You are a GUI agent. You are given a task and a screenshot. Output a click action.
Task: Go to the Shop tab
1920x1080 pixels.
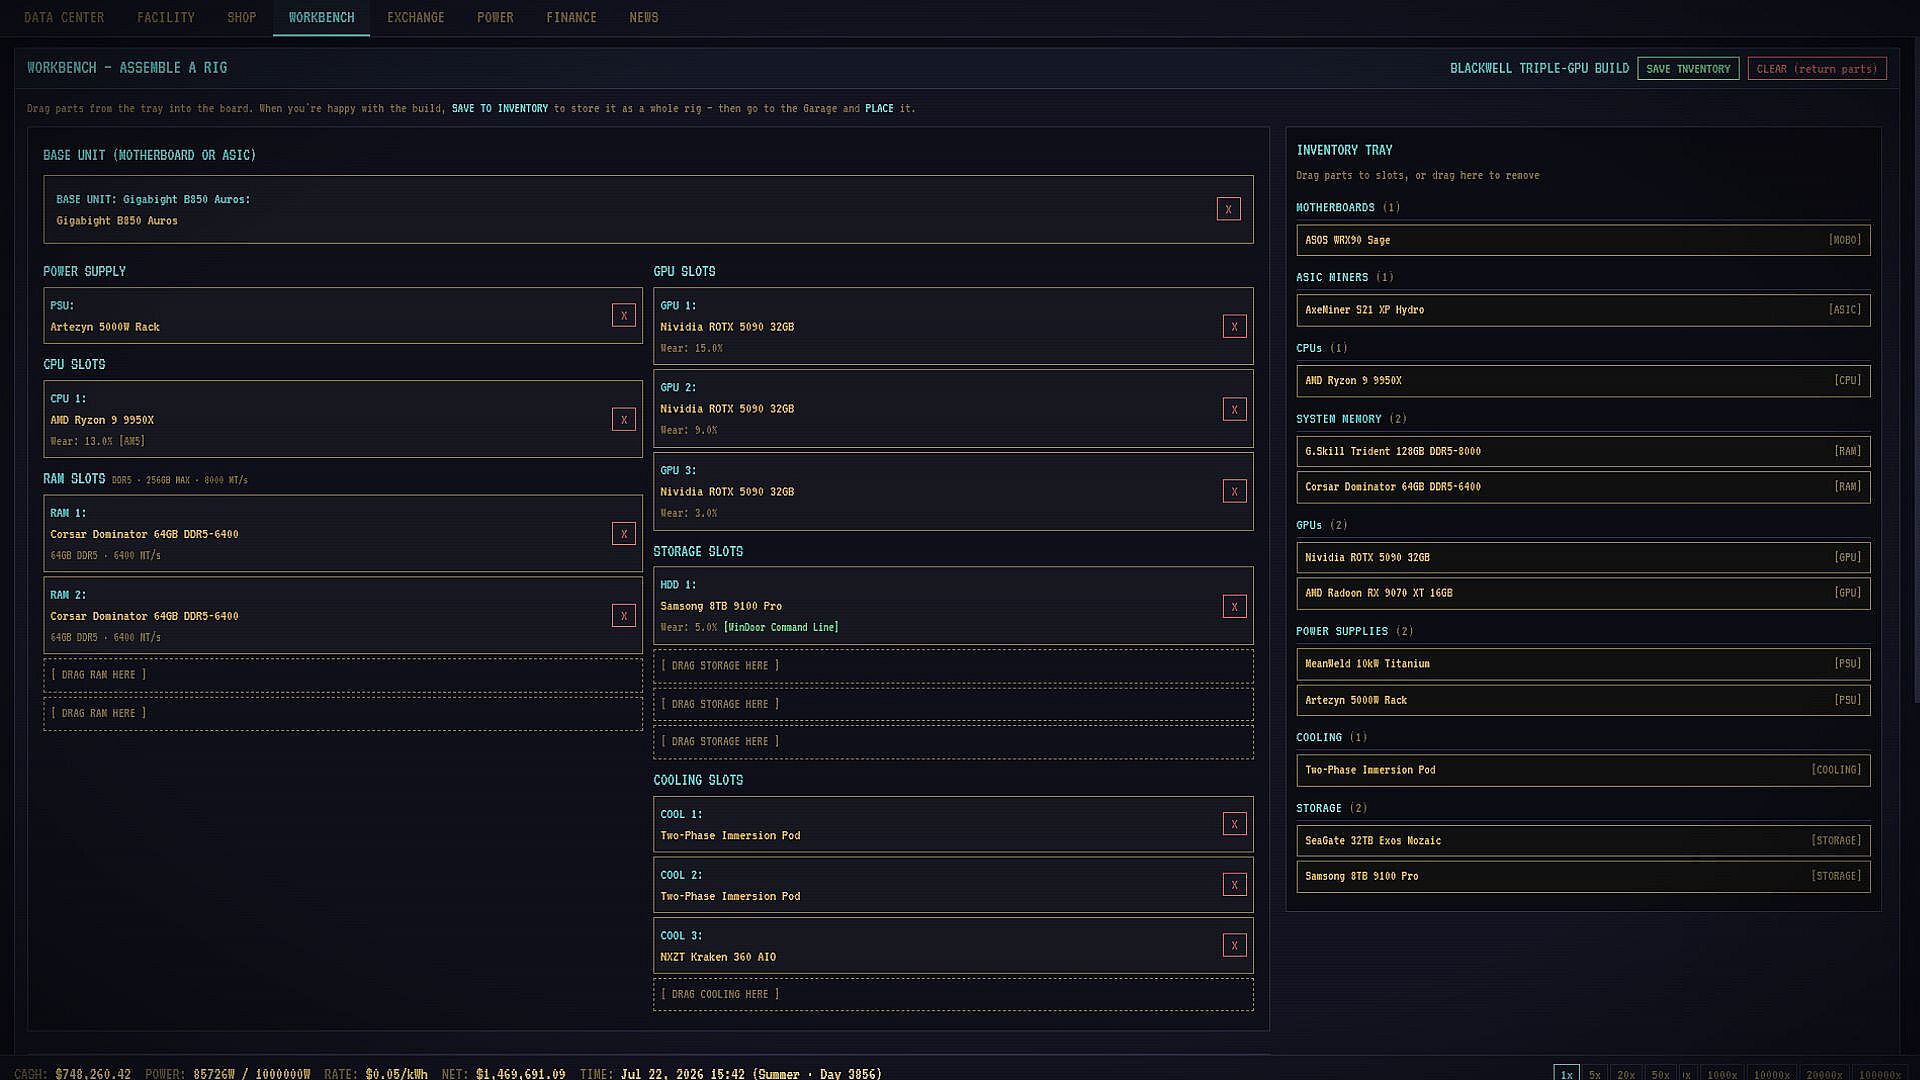click(242, 18)
